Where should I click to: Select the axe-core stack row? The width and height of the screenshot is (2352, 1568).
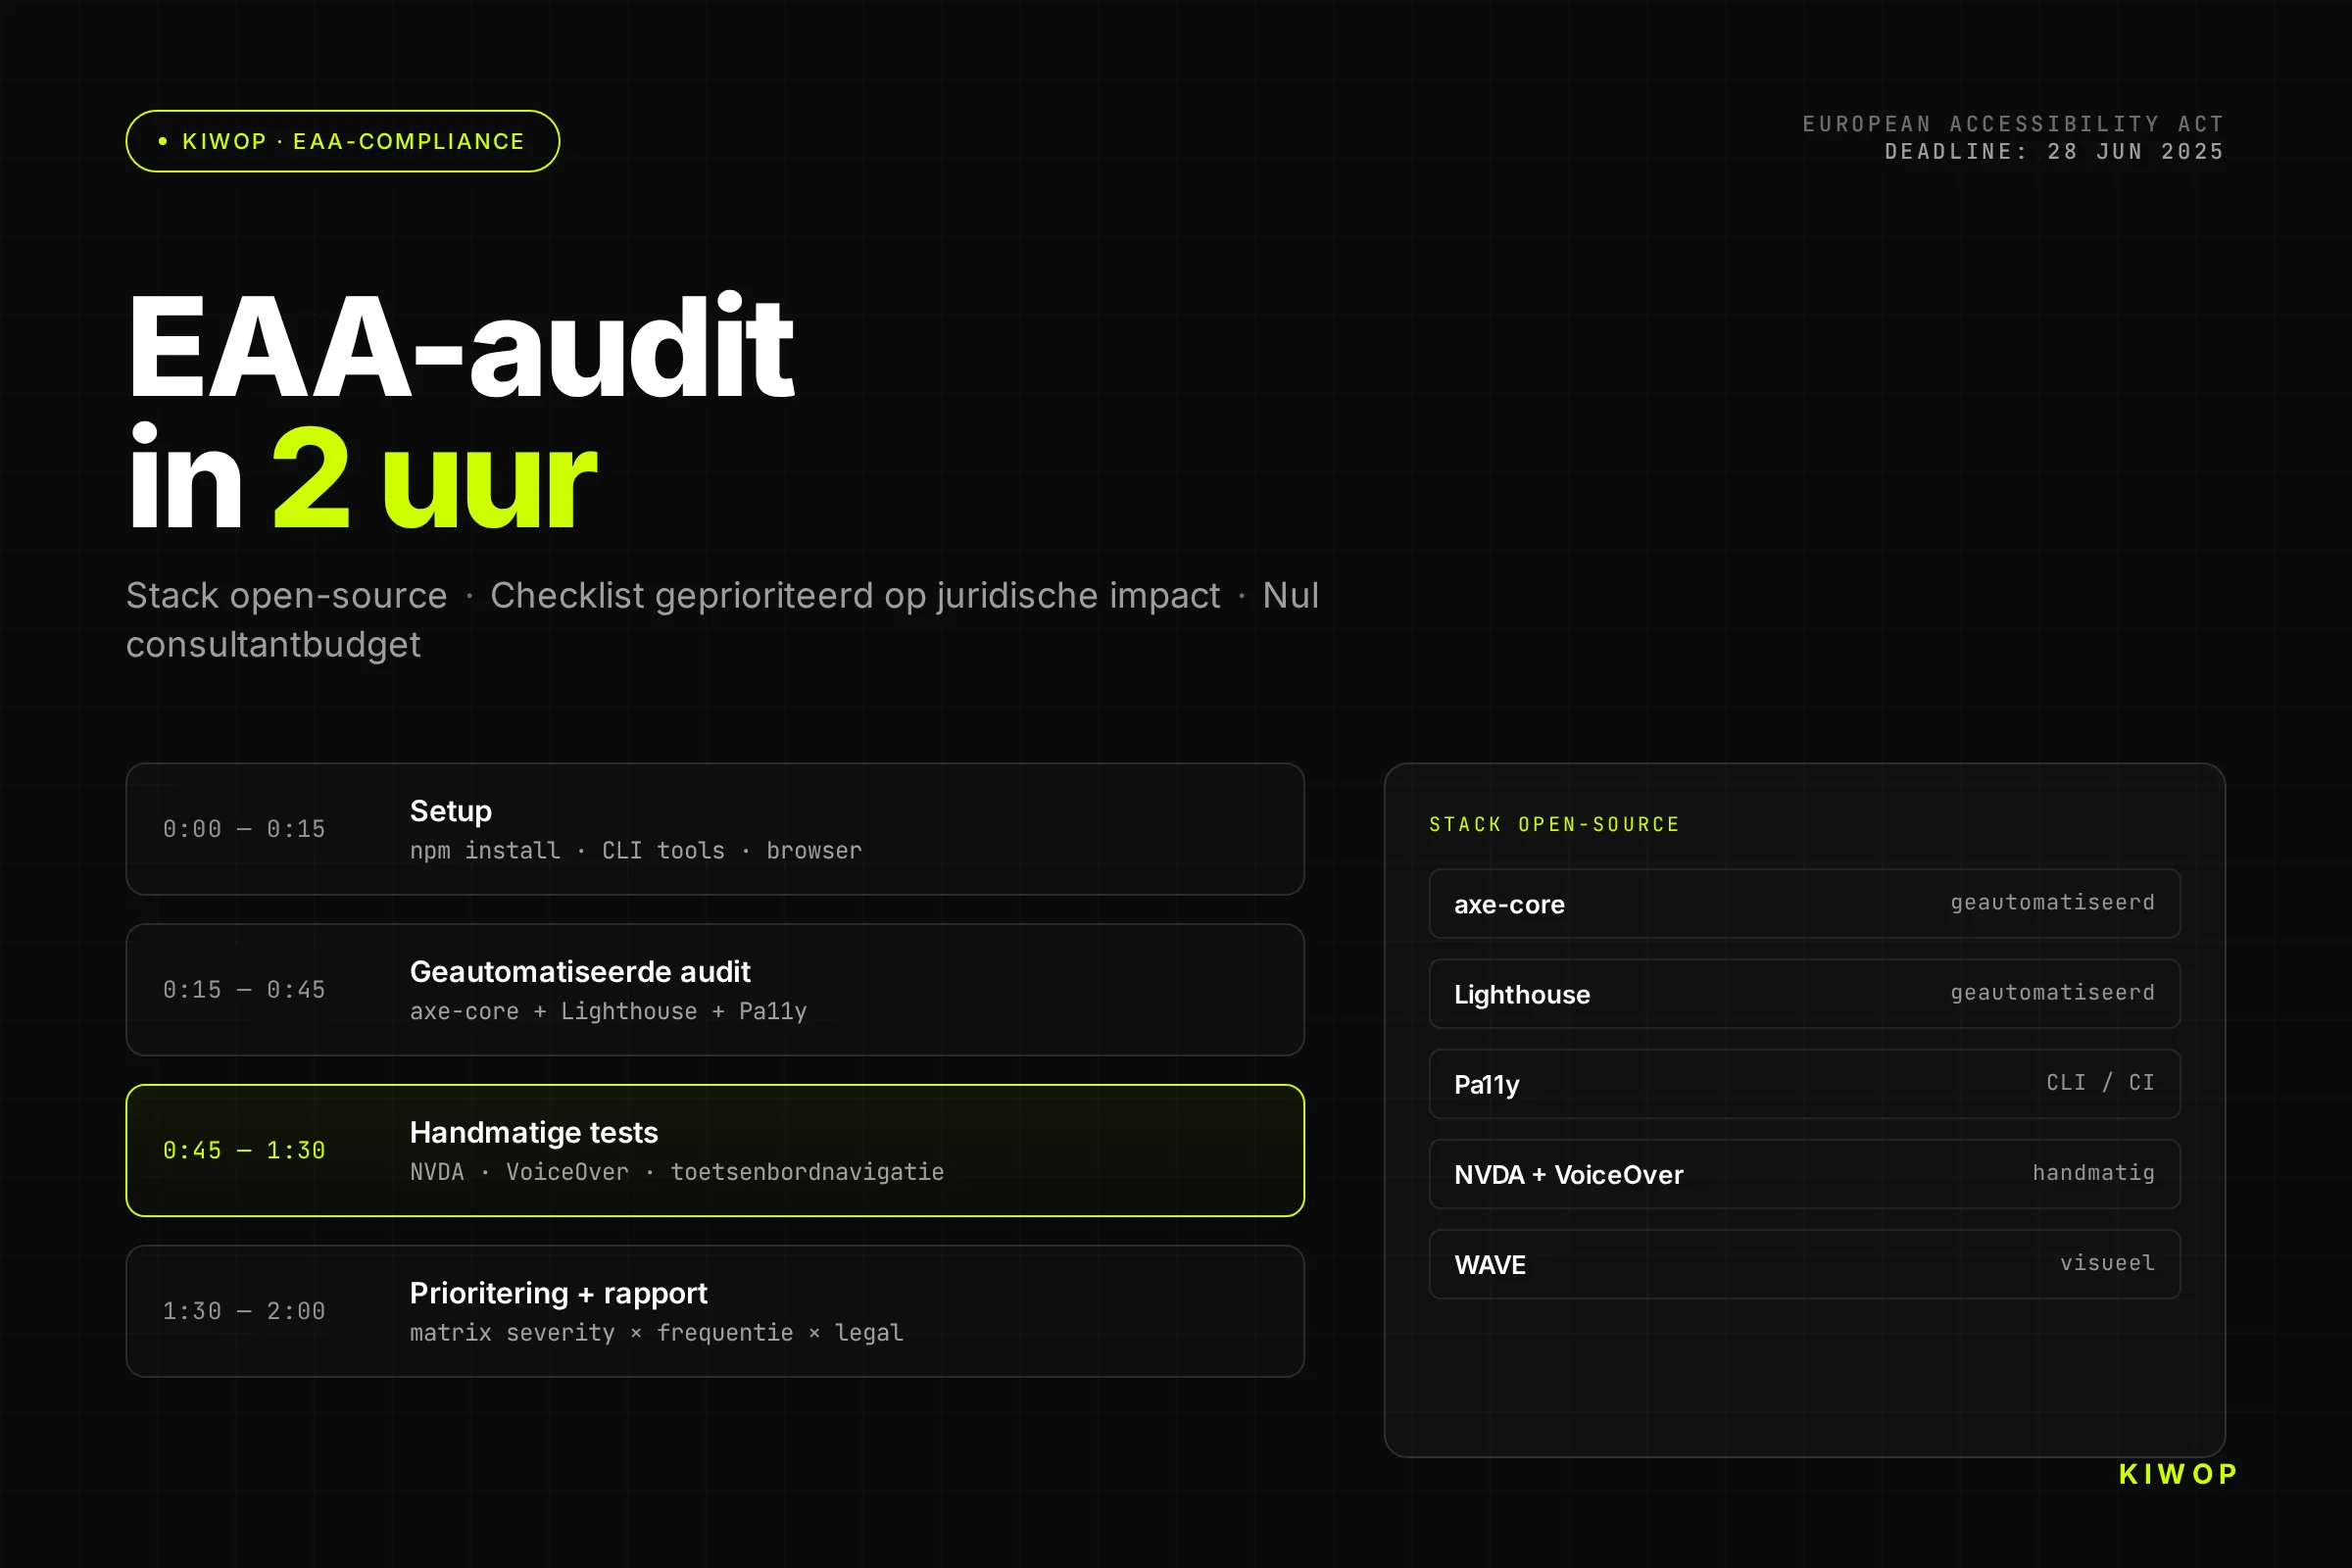point(1804,904)
